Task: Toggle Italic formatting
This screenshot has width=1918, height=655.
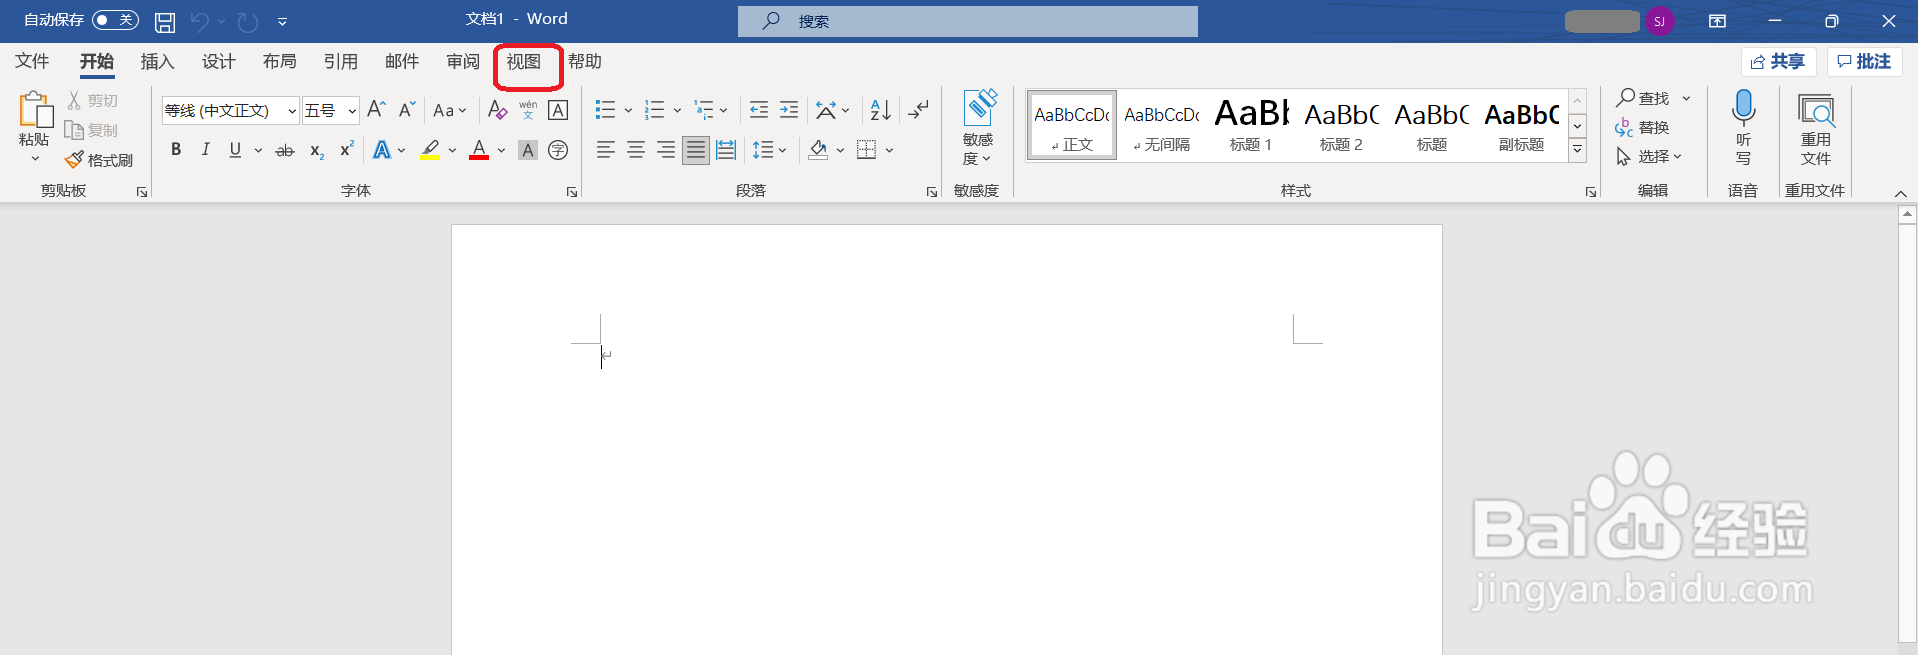Action: click(205, 150)
